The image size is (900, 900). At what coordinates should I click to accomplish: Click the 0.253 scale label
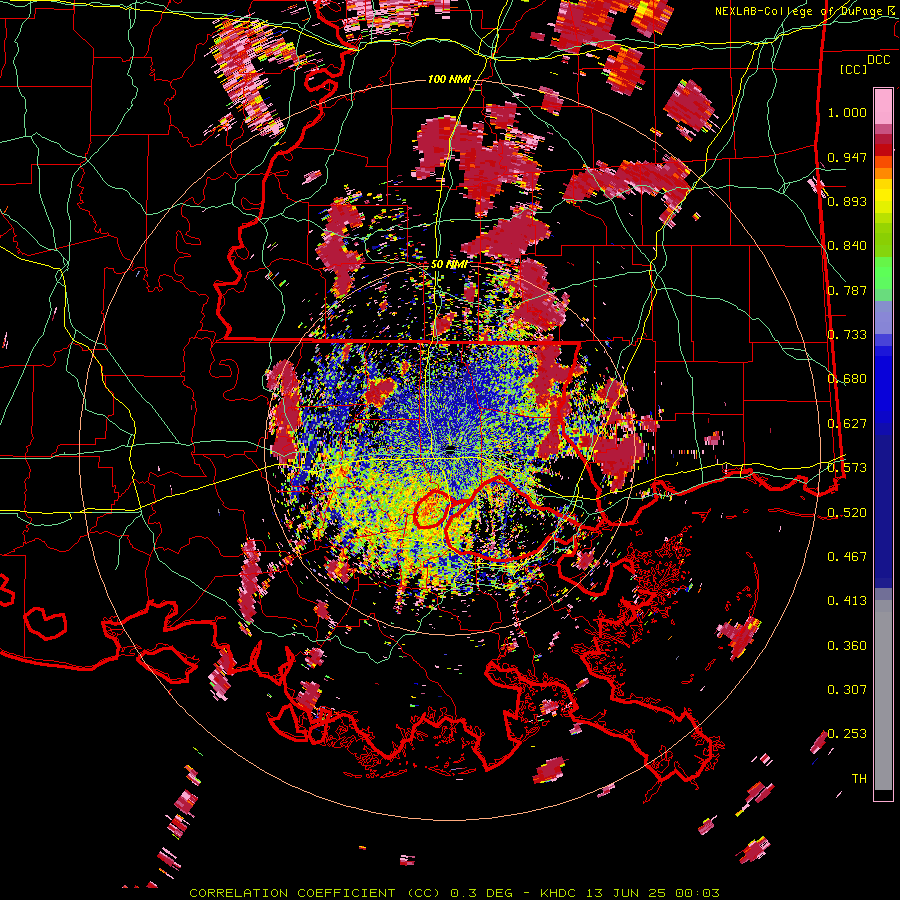click(847, 734)
